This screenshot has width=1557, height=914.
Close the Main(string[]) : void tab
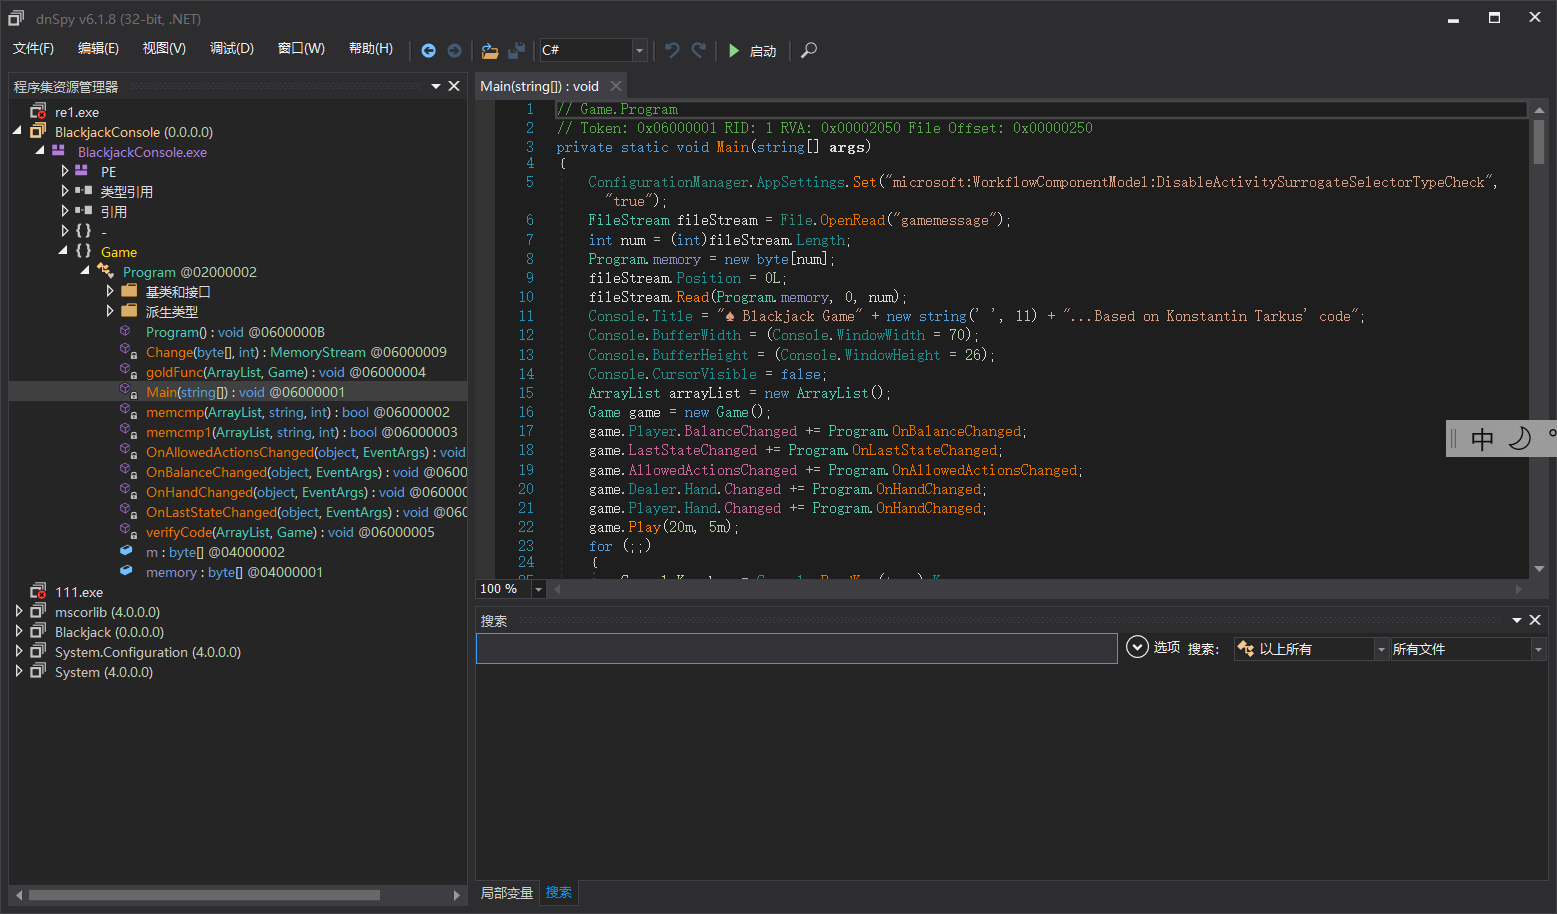[616, 86]
